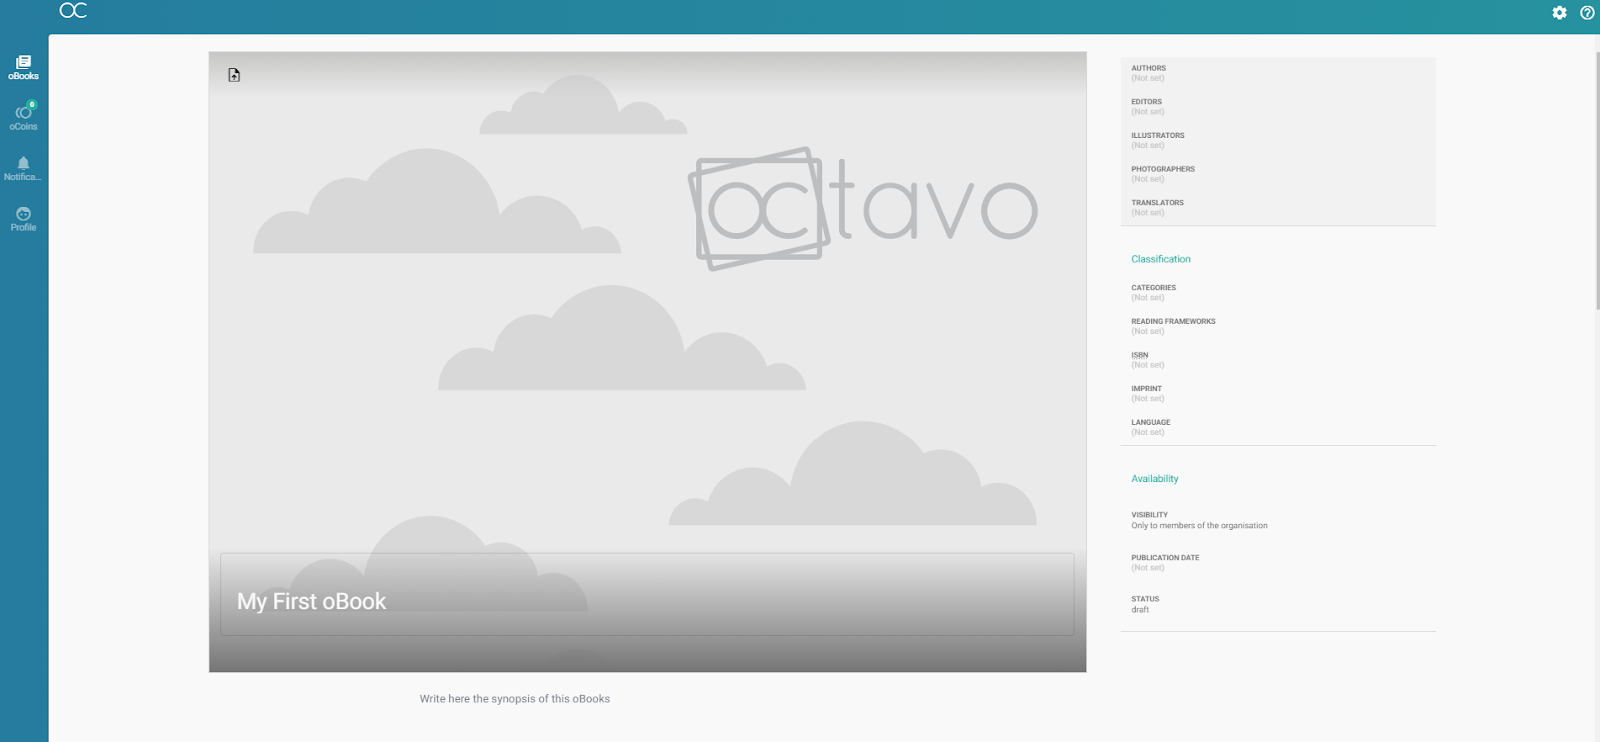1600x742 pixels.
Task: Click the upload cover image icon
Action: click(x=234, y=75)
